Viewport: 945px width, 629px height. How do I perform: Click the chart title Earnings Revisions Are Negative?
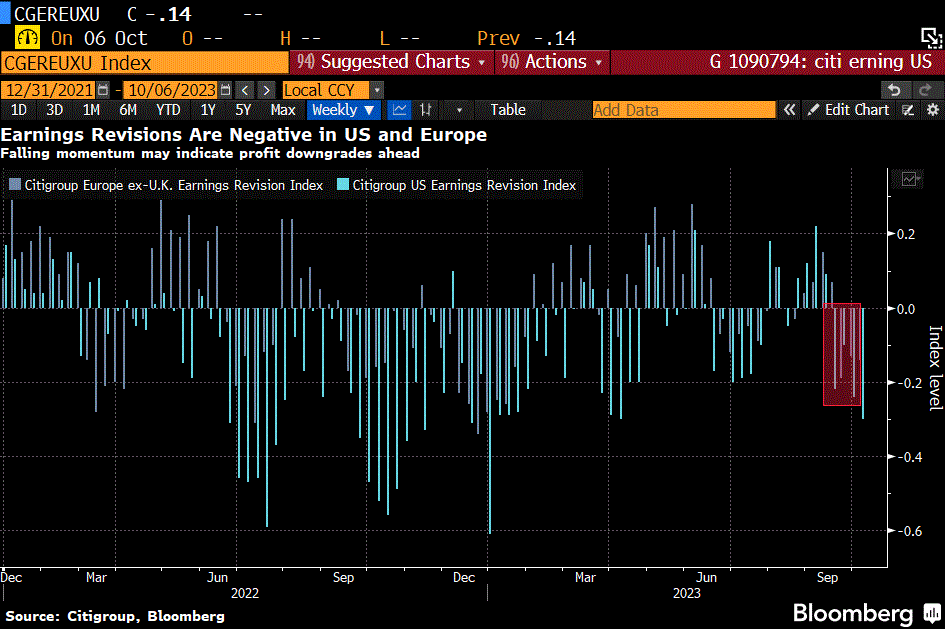[243, 134]
